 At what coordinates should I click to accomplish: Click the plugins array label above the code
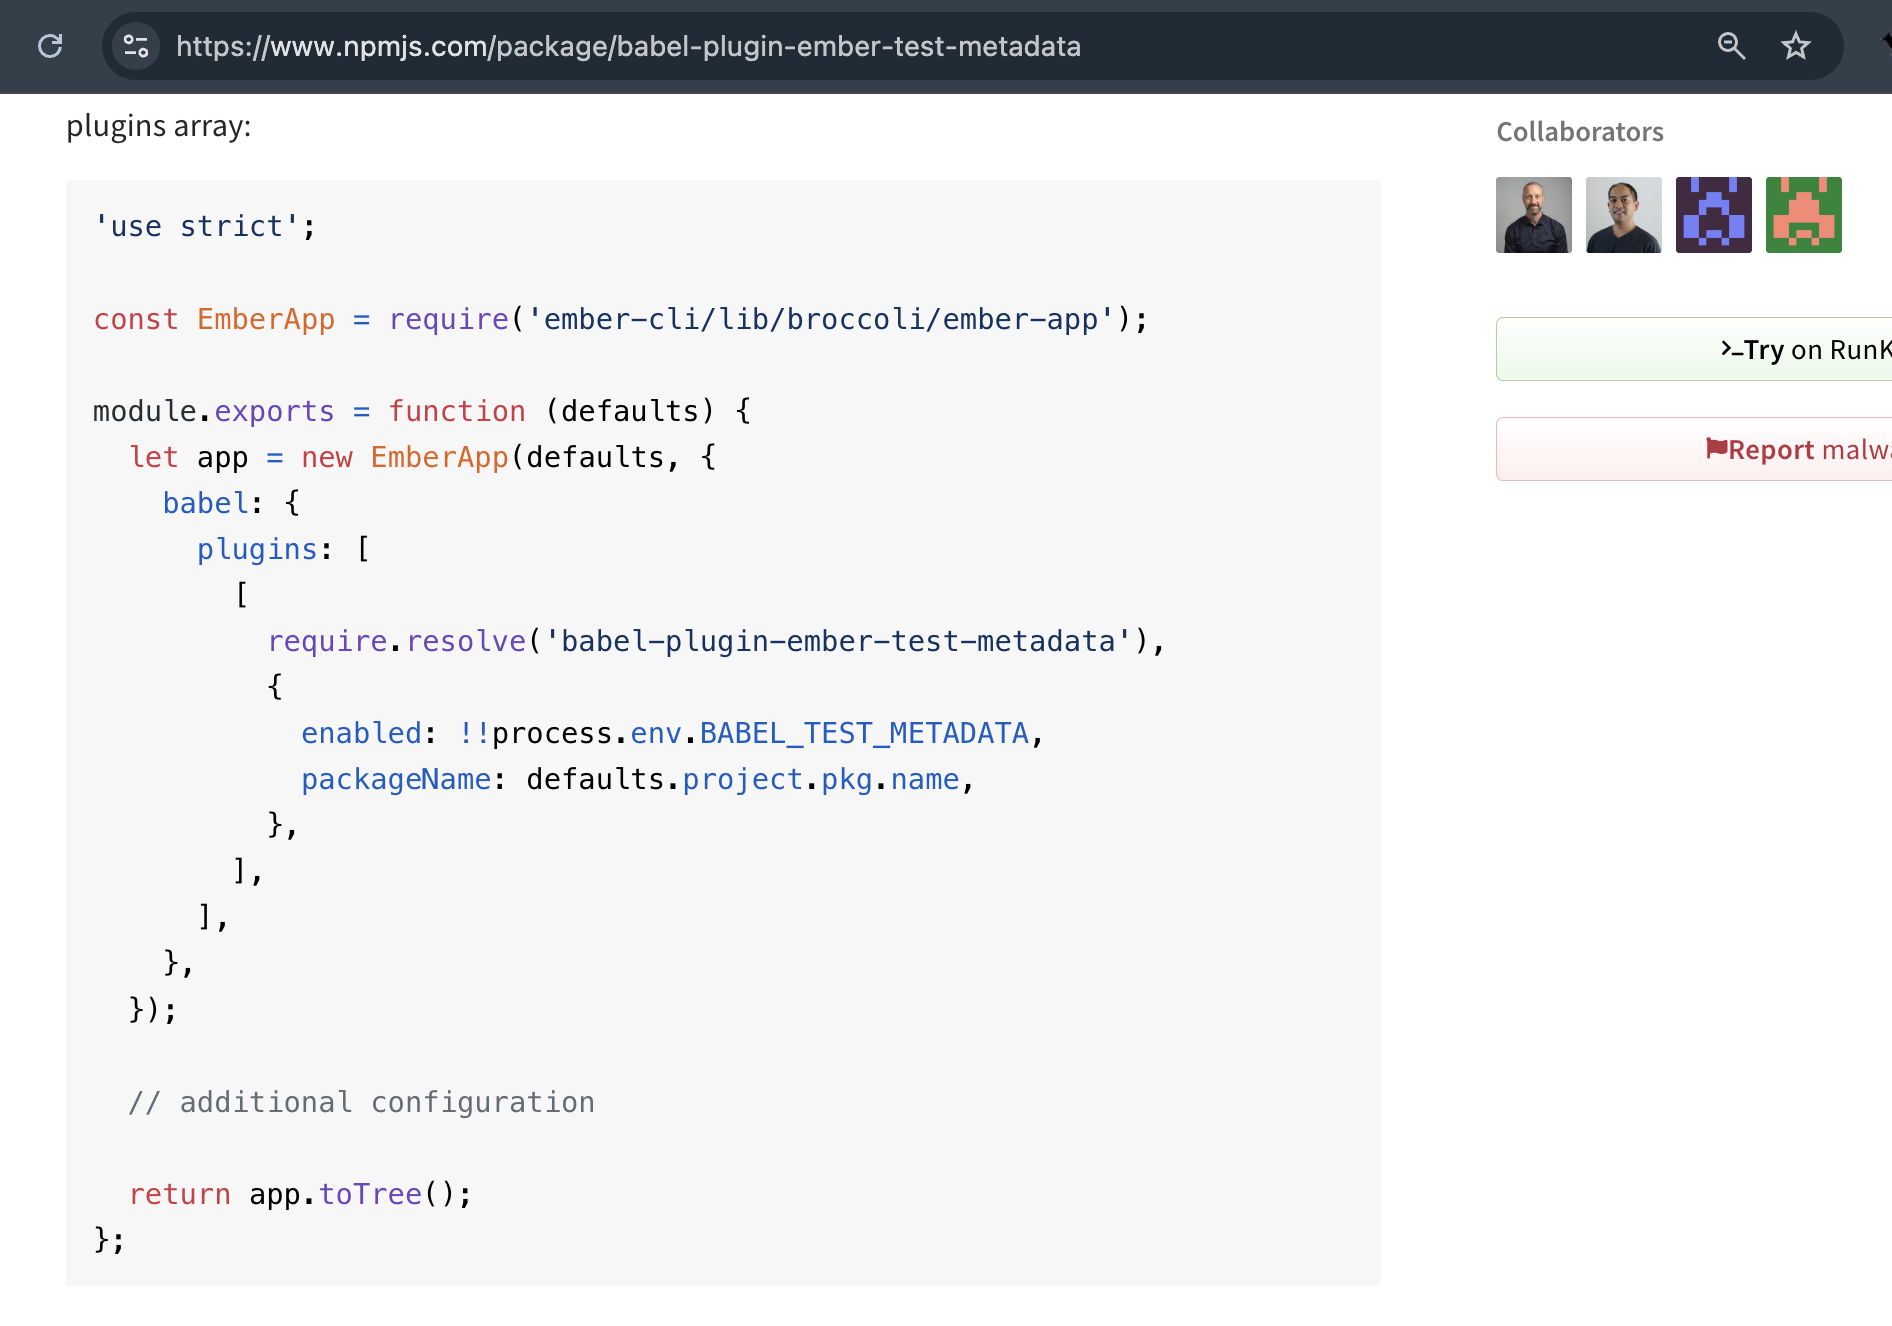(159, 126)
